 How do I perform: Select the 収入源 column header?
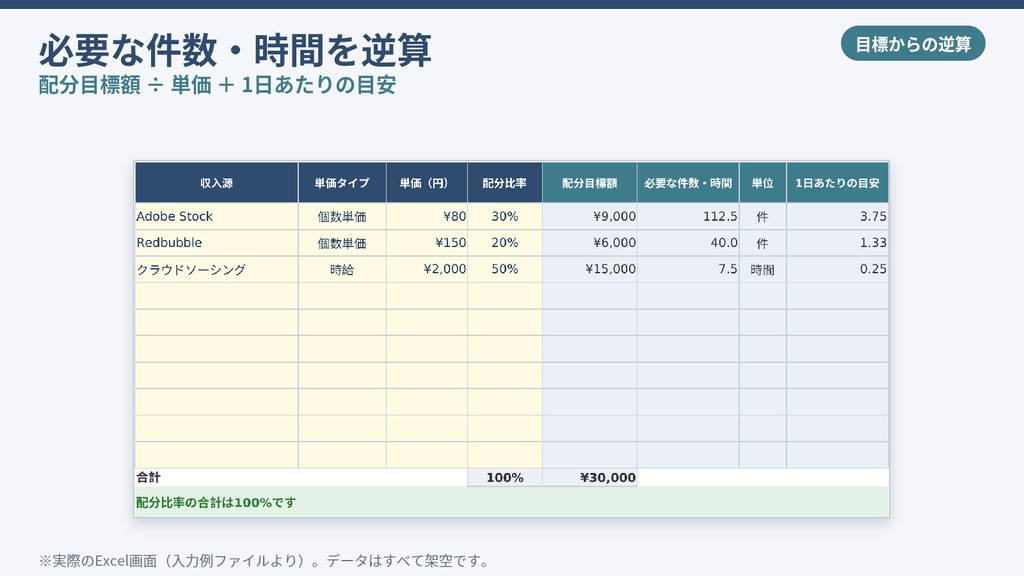pyautogui.click(x=217, y=183)
